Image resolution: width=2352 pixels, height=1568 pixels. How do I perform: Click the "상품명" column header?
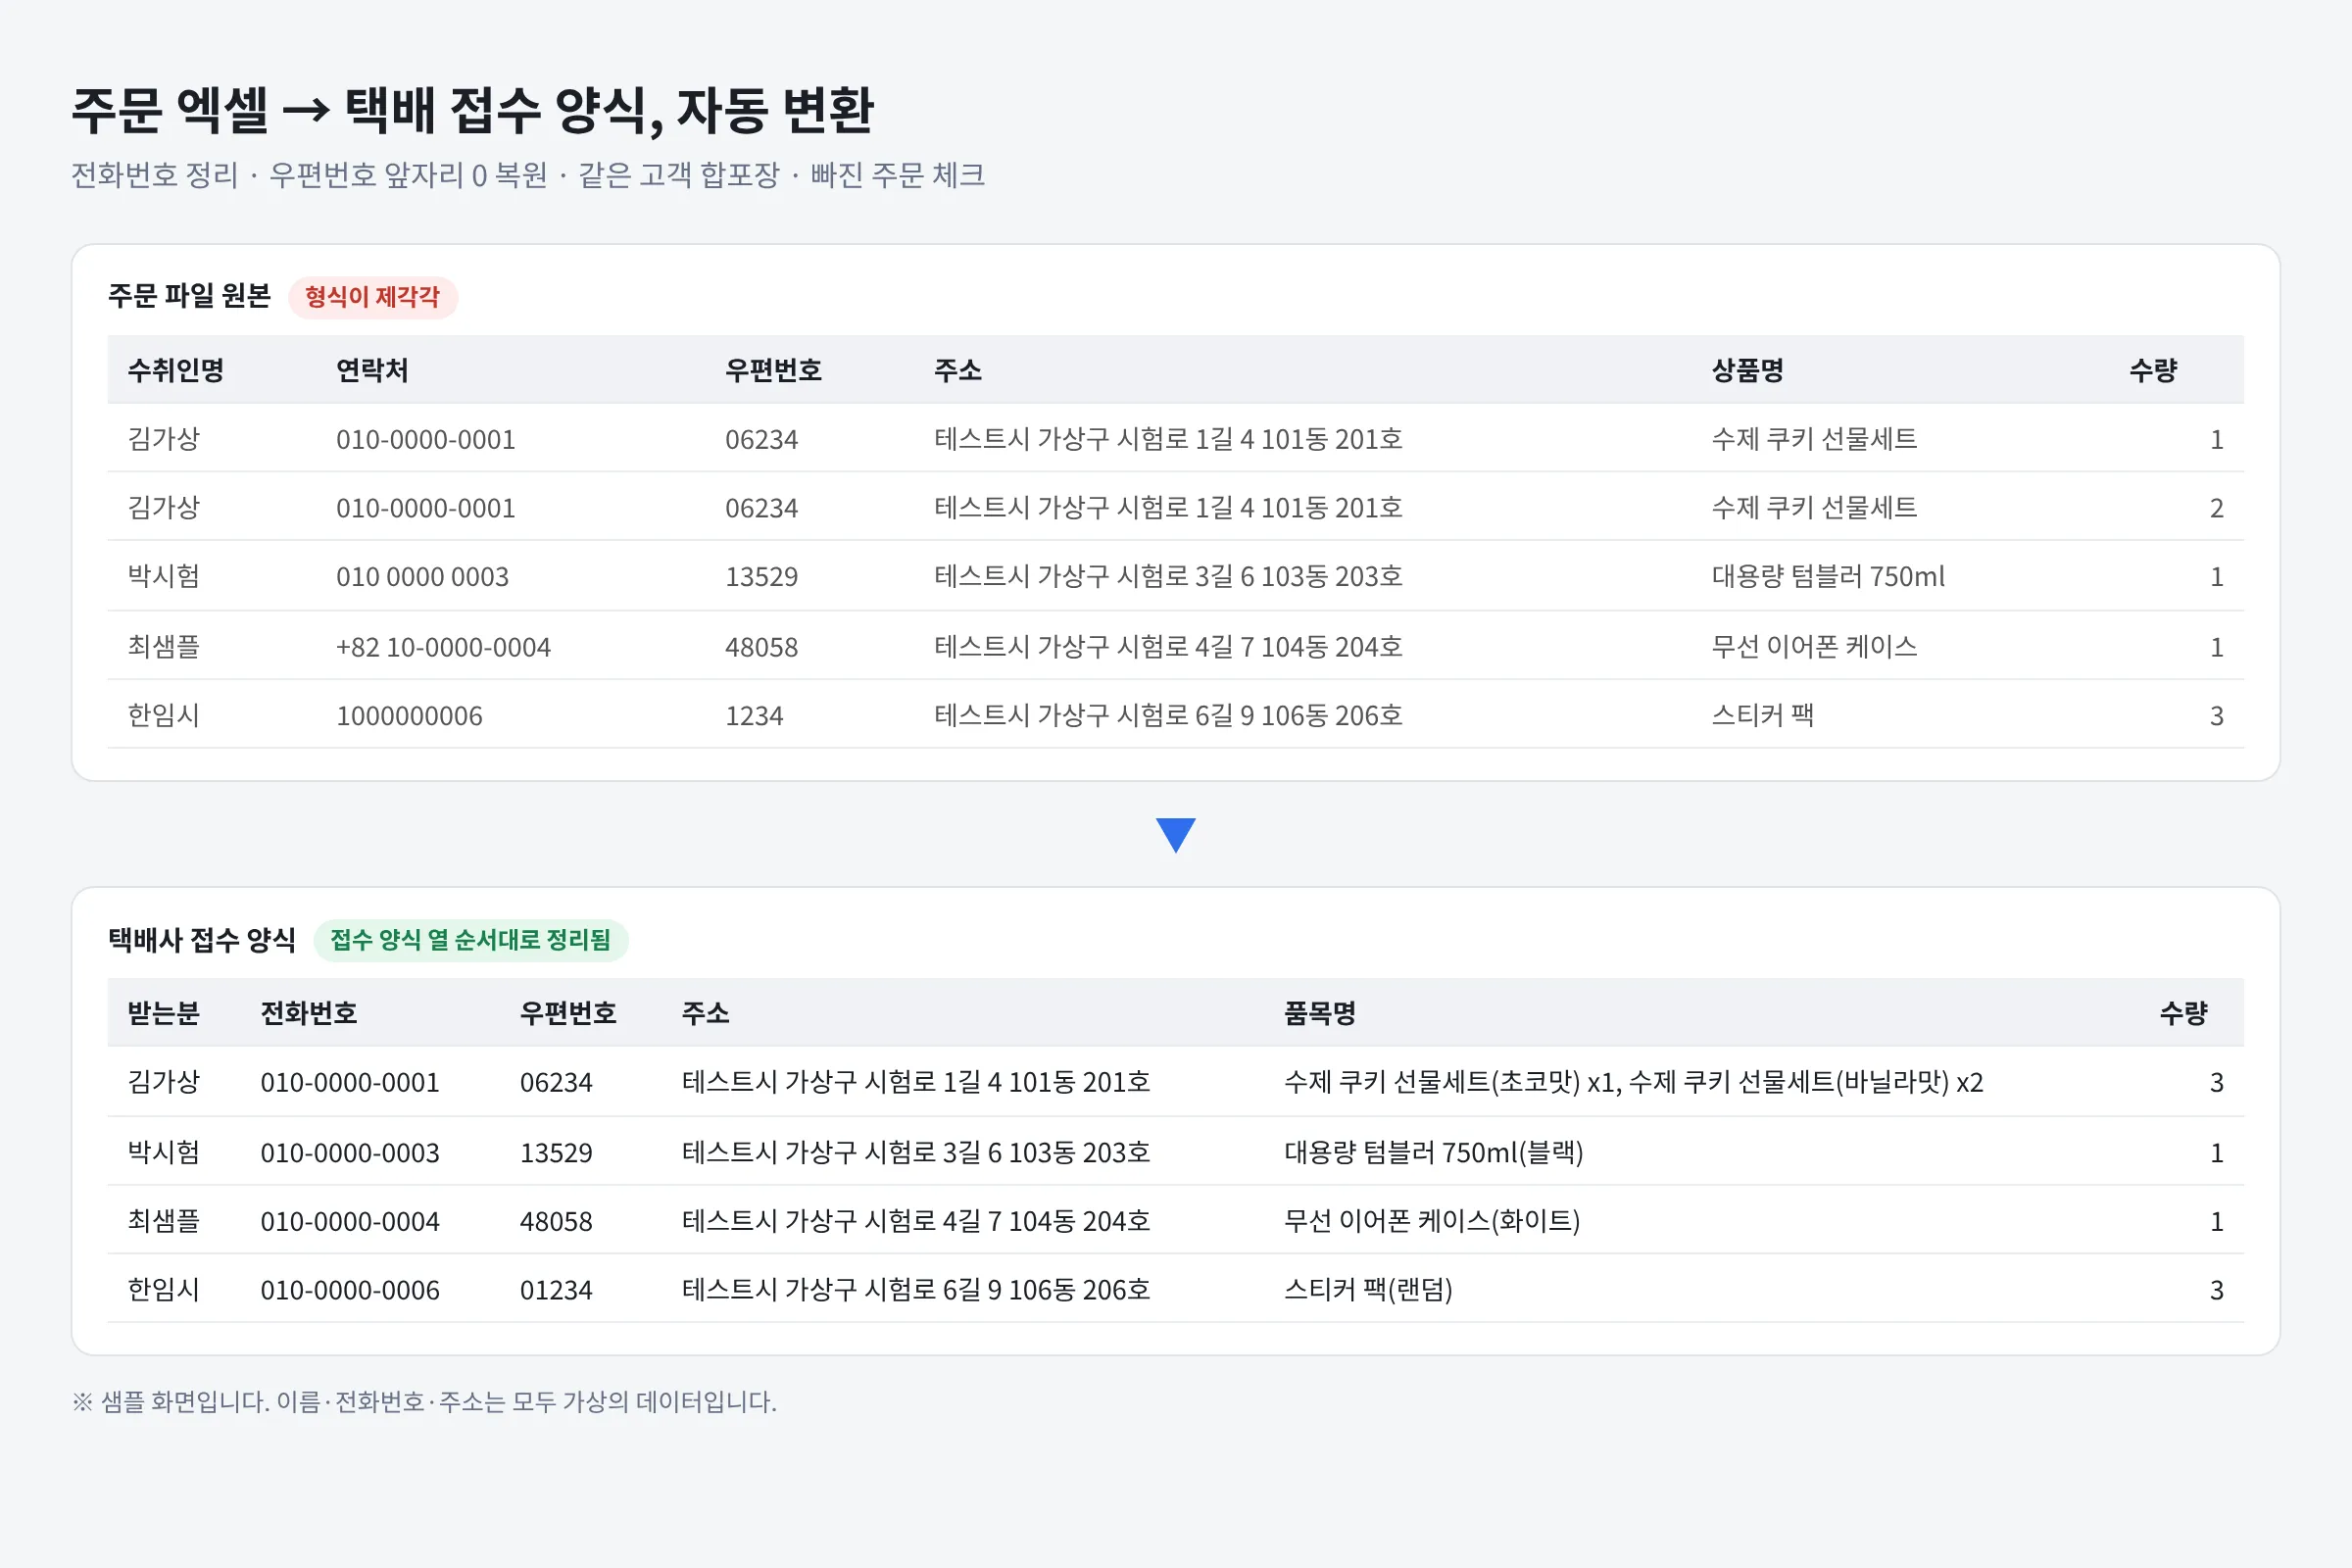1748,370
